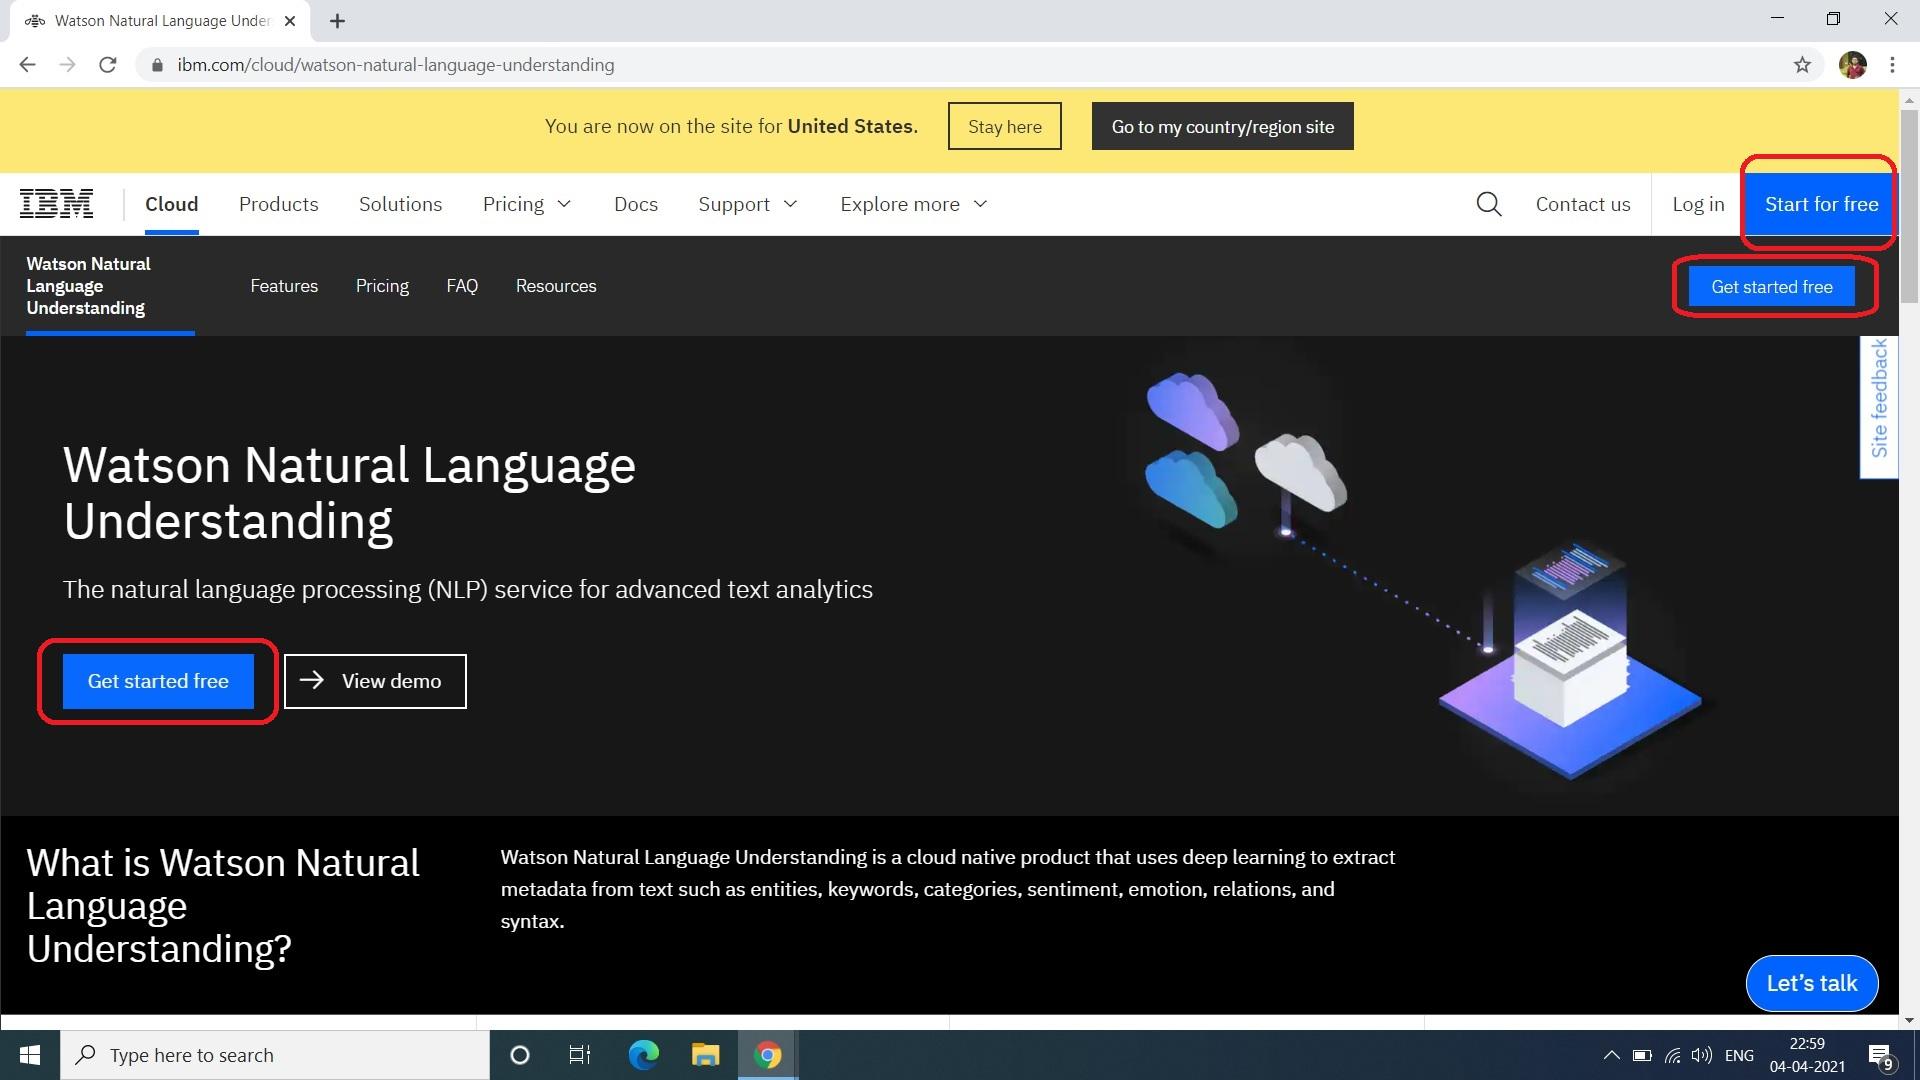Open Microsoft Edge from the taskbar
The image size is (1920, 1080).
[643, 1055]
